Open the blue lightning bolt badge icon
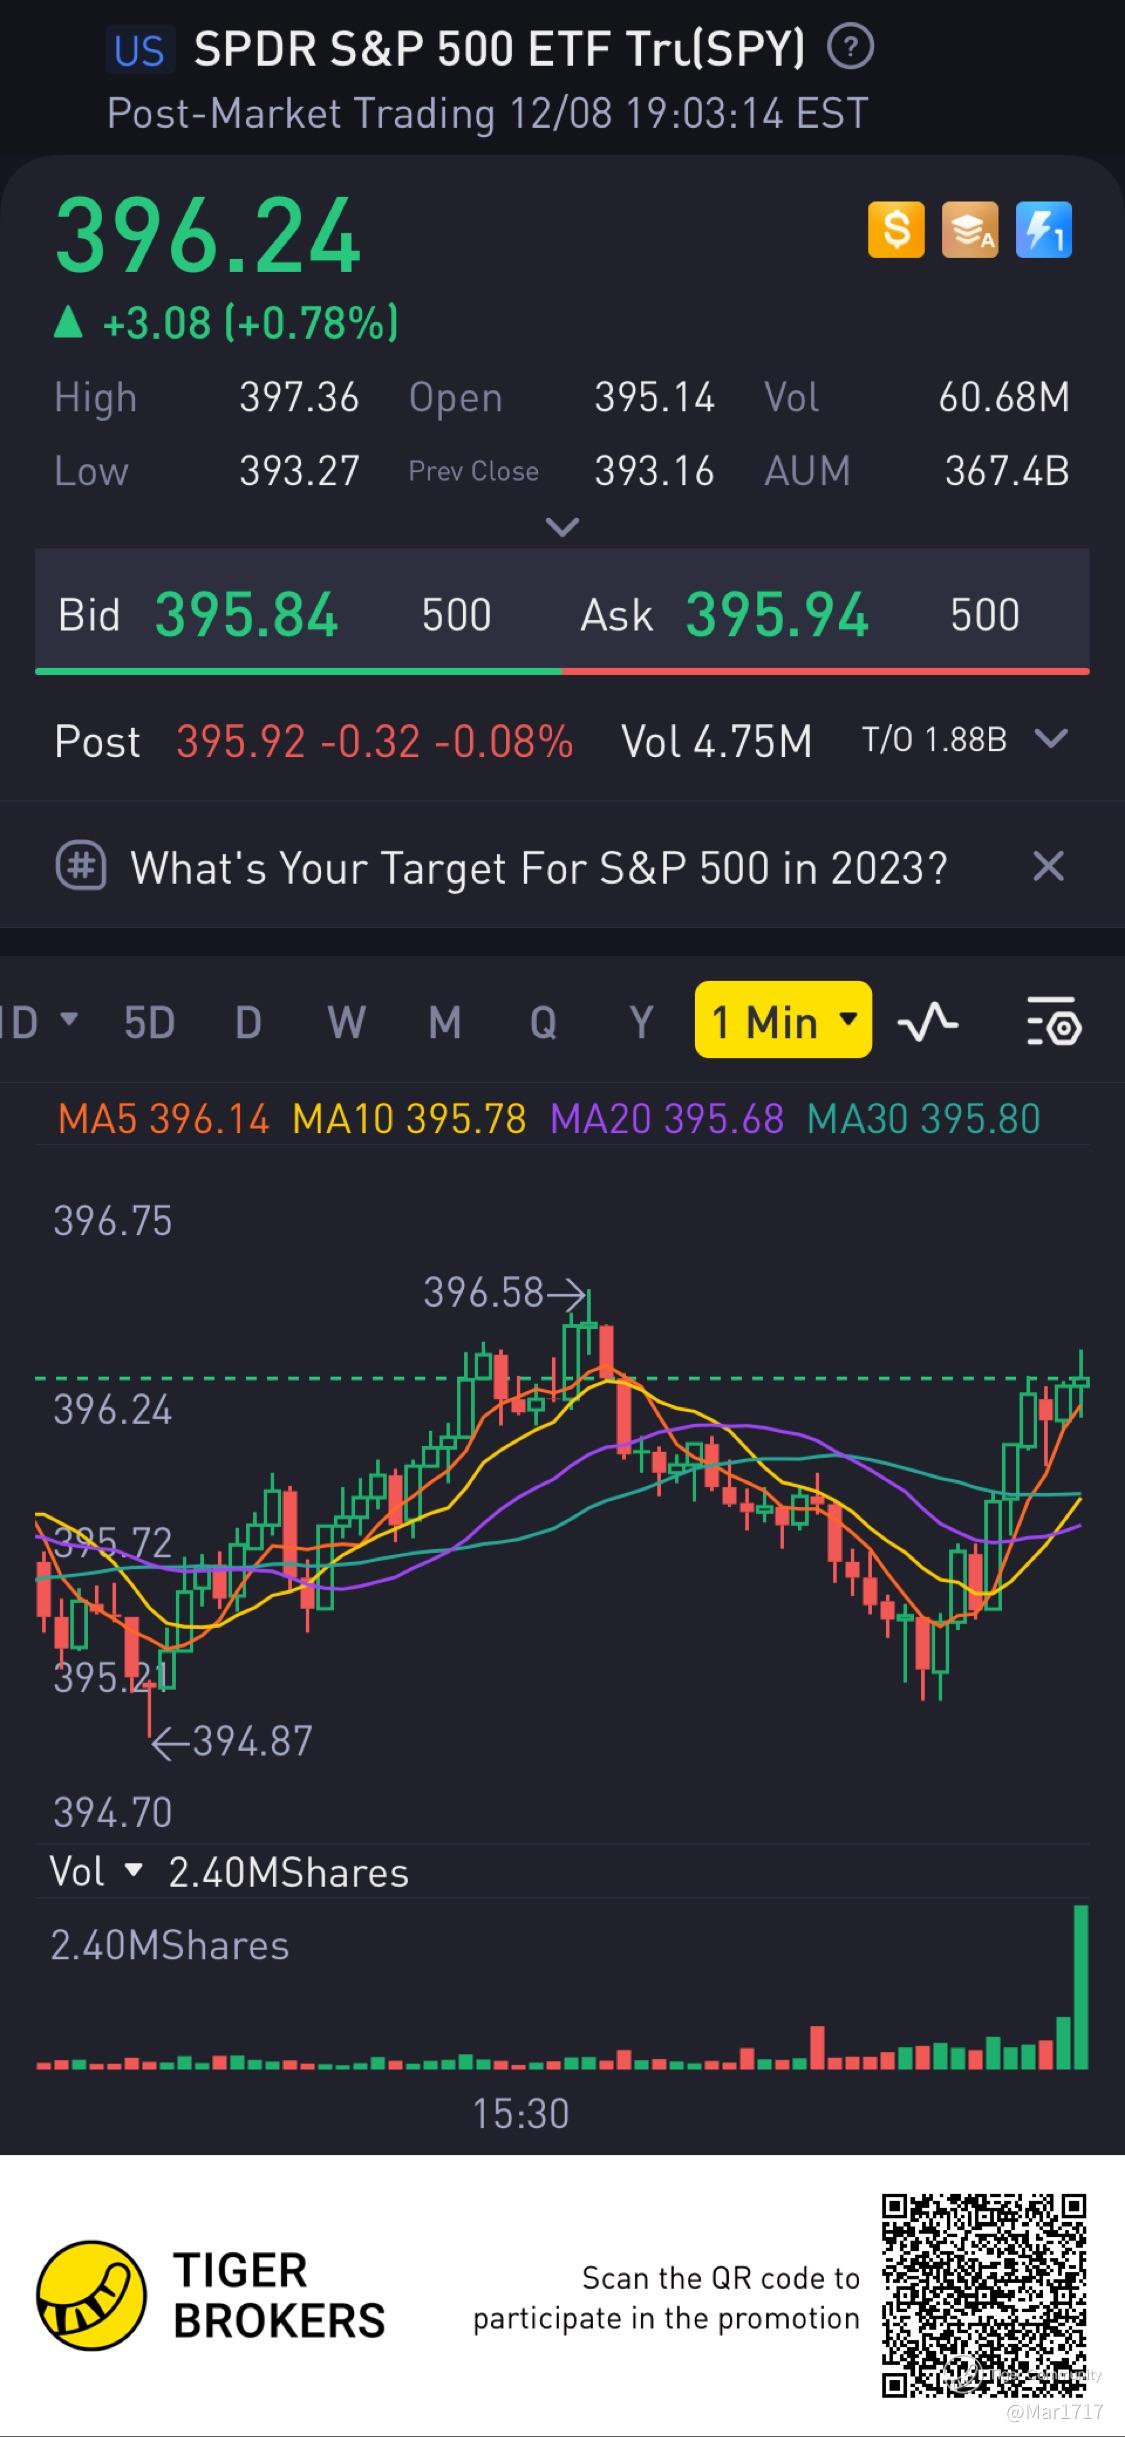1125x2437 pixels. coord(1044,230)
